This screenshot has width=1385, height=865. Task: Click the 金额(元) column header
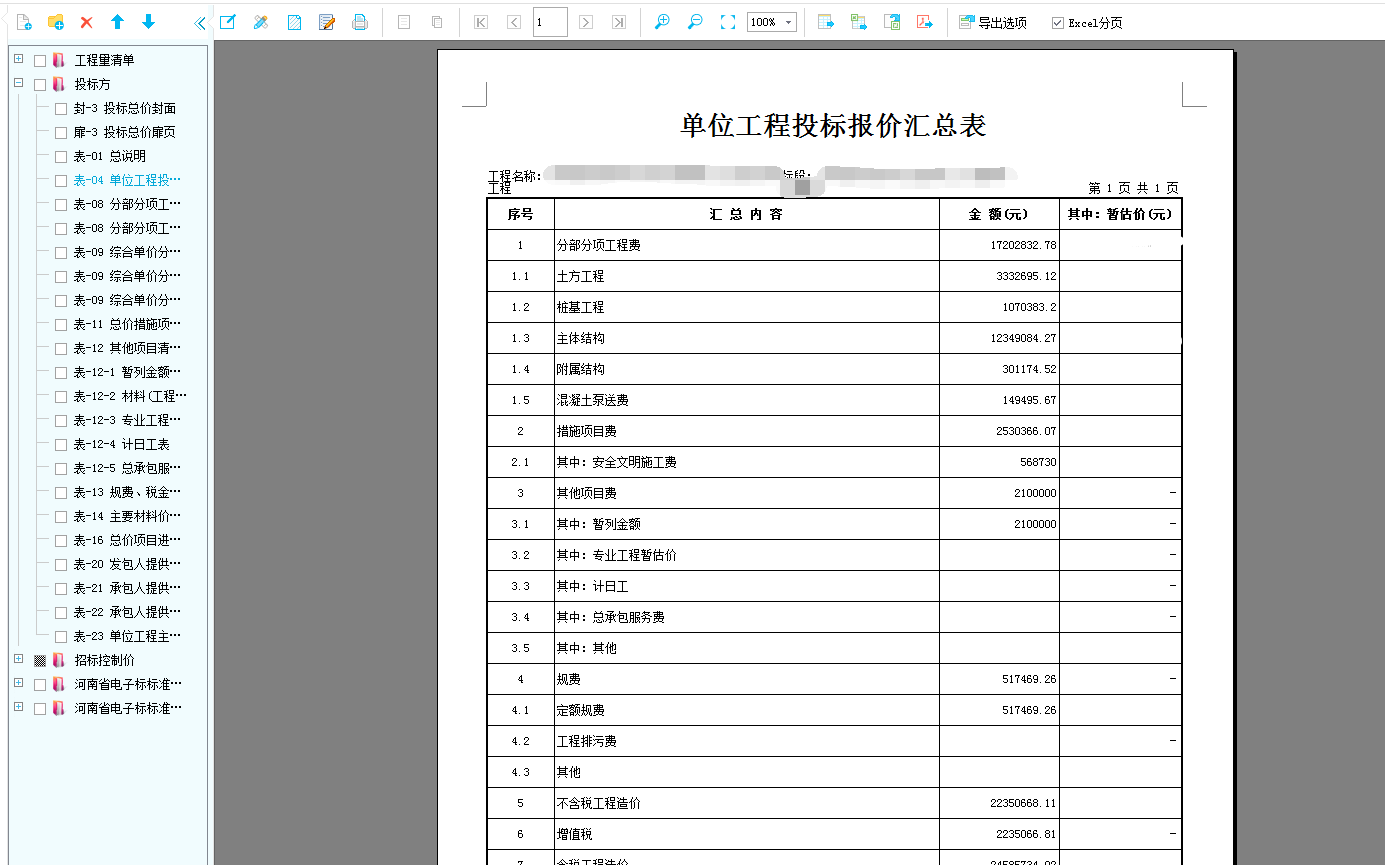[x=999, y=214]
